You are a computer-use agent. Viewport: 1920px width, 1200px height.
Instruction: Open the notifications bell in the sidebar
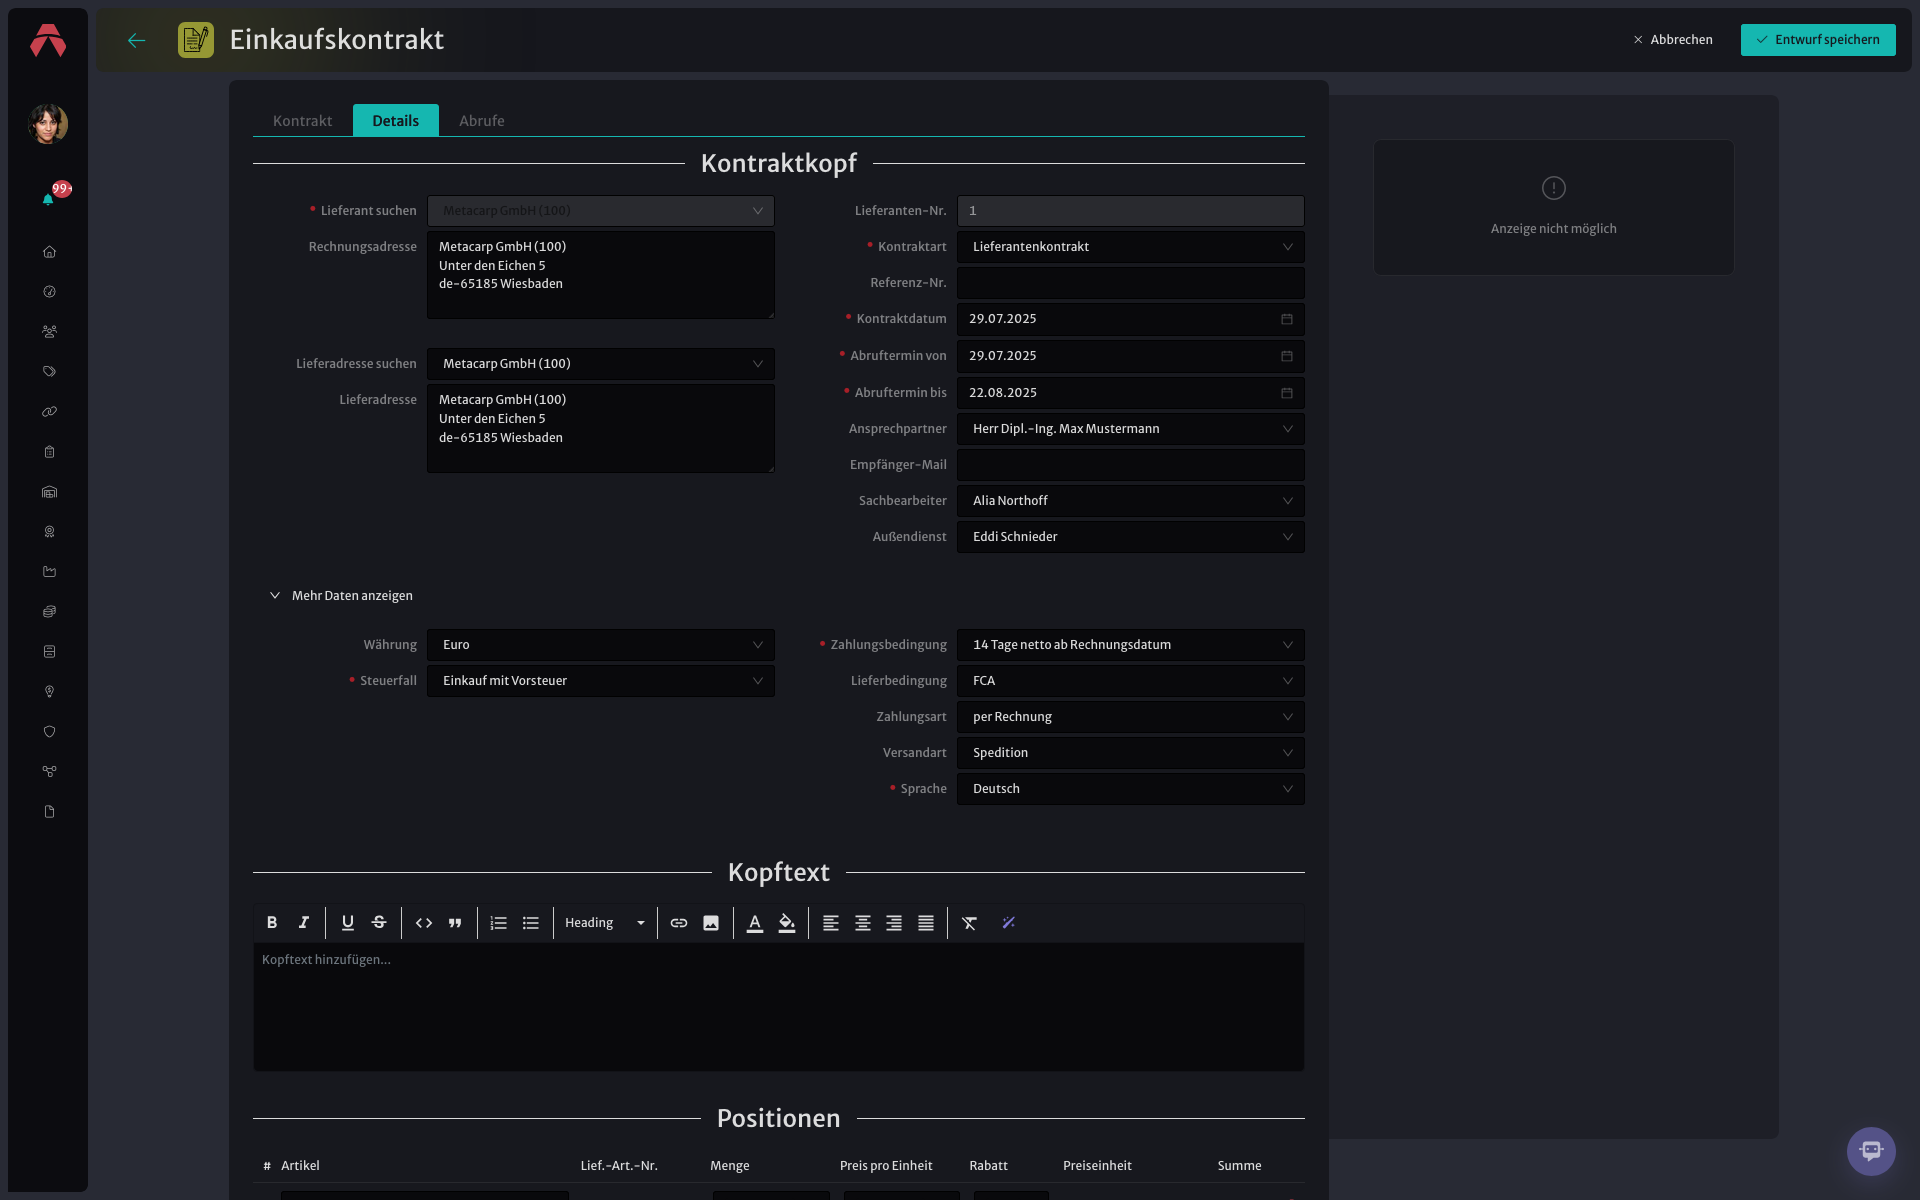coord(48,199)
